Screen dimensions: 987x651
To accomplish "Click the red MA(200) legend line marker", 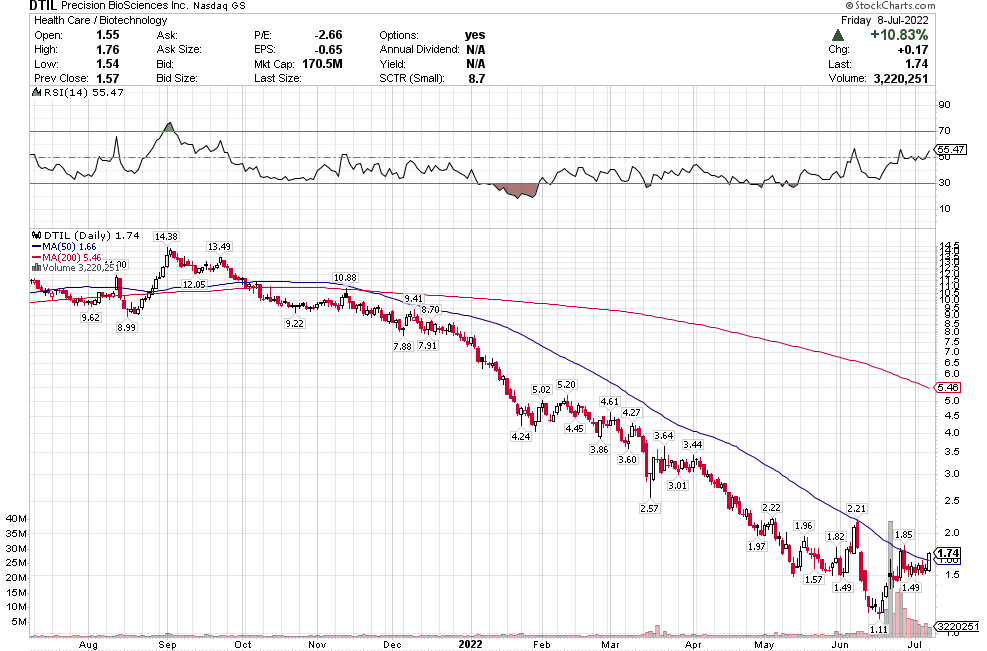I will click(35, 256).
